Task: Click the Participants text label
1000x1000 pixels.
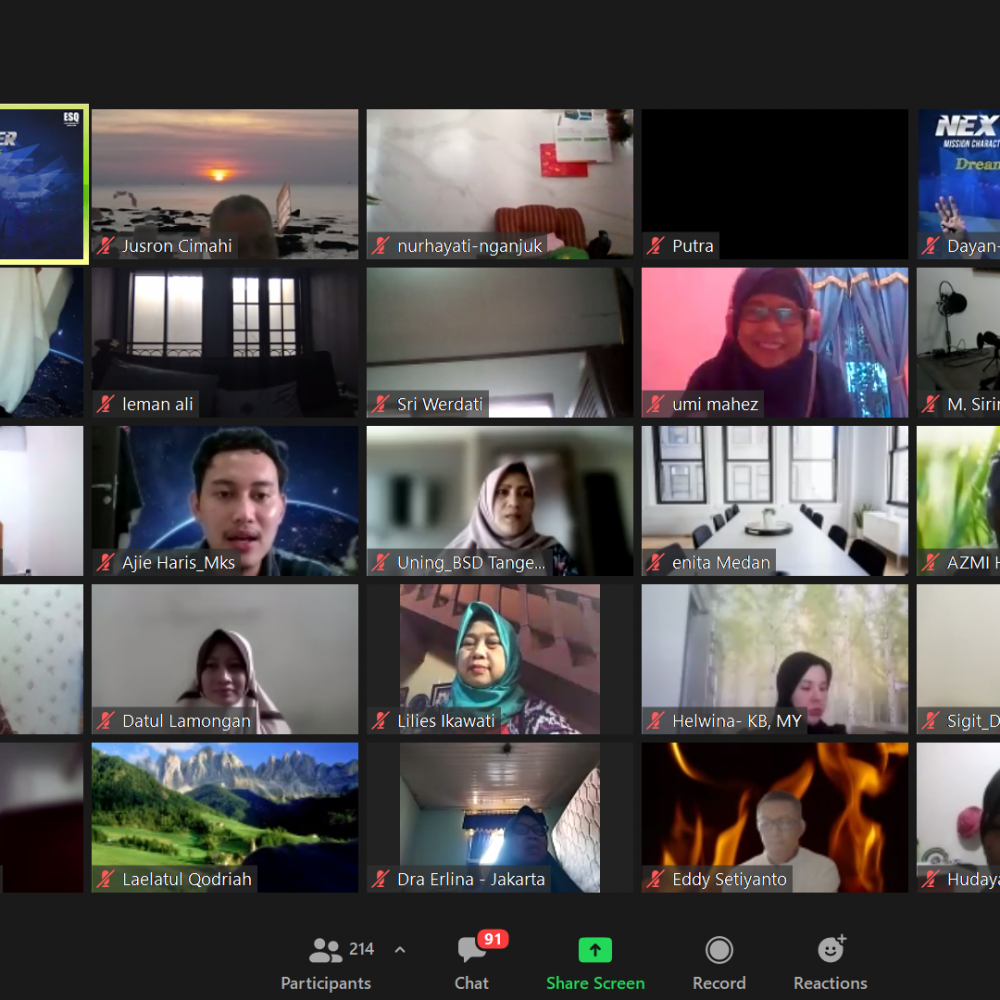Action: click(x=326, y=983)
